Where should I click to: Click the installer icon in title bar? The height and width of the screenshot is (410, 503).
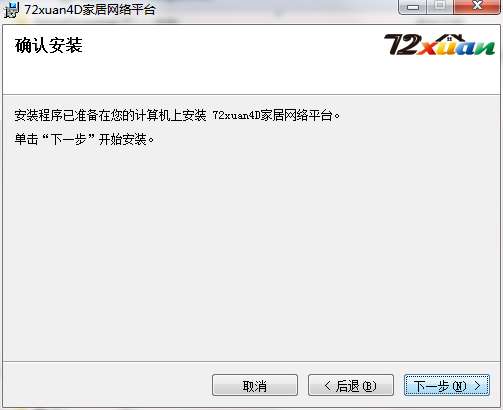point(11,10)
